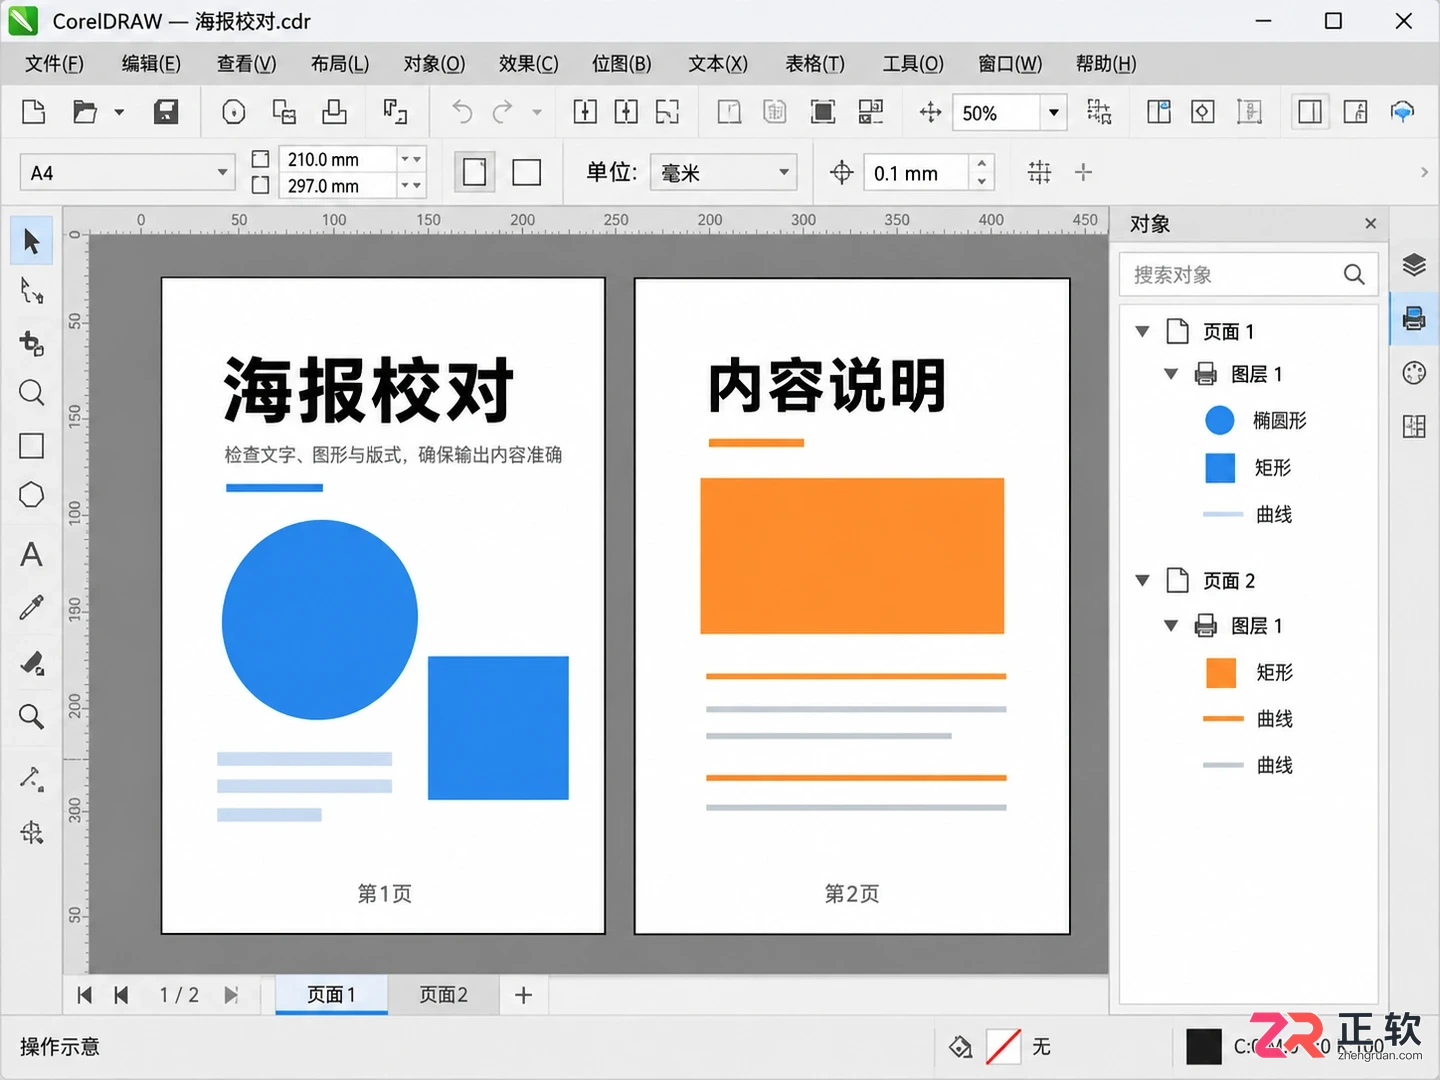Open the 文件(F) menu
The width and height of the screenshot is (1440, 1080).
pos(55,64)
